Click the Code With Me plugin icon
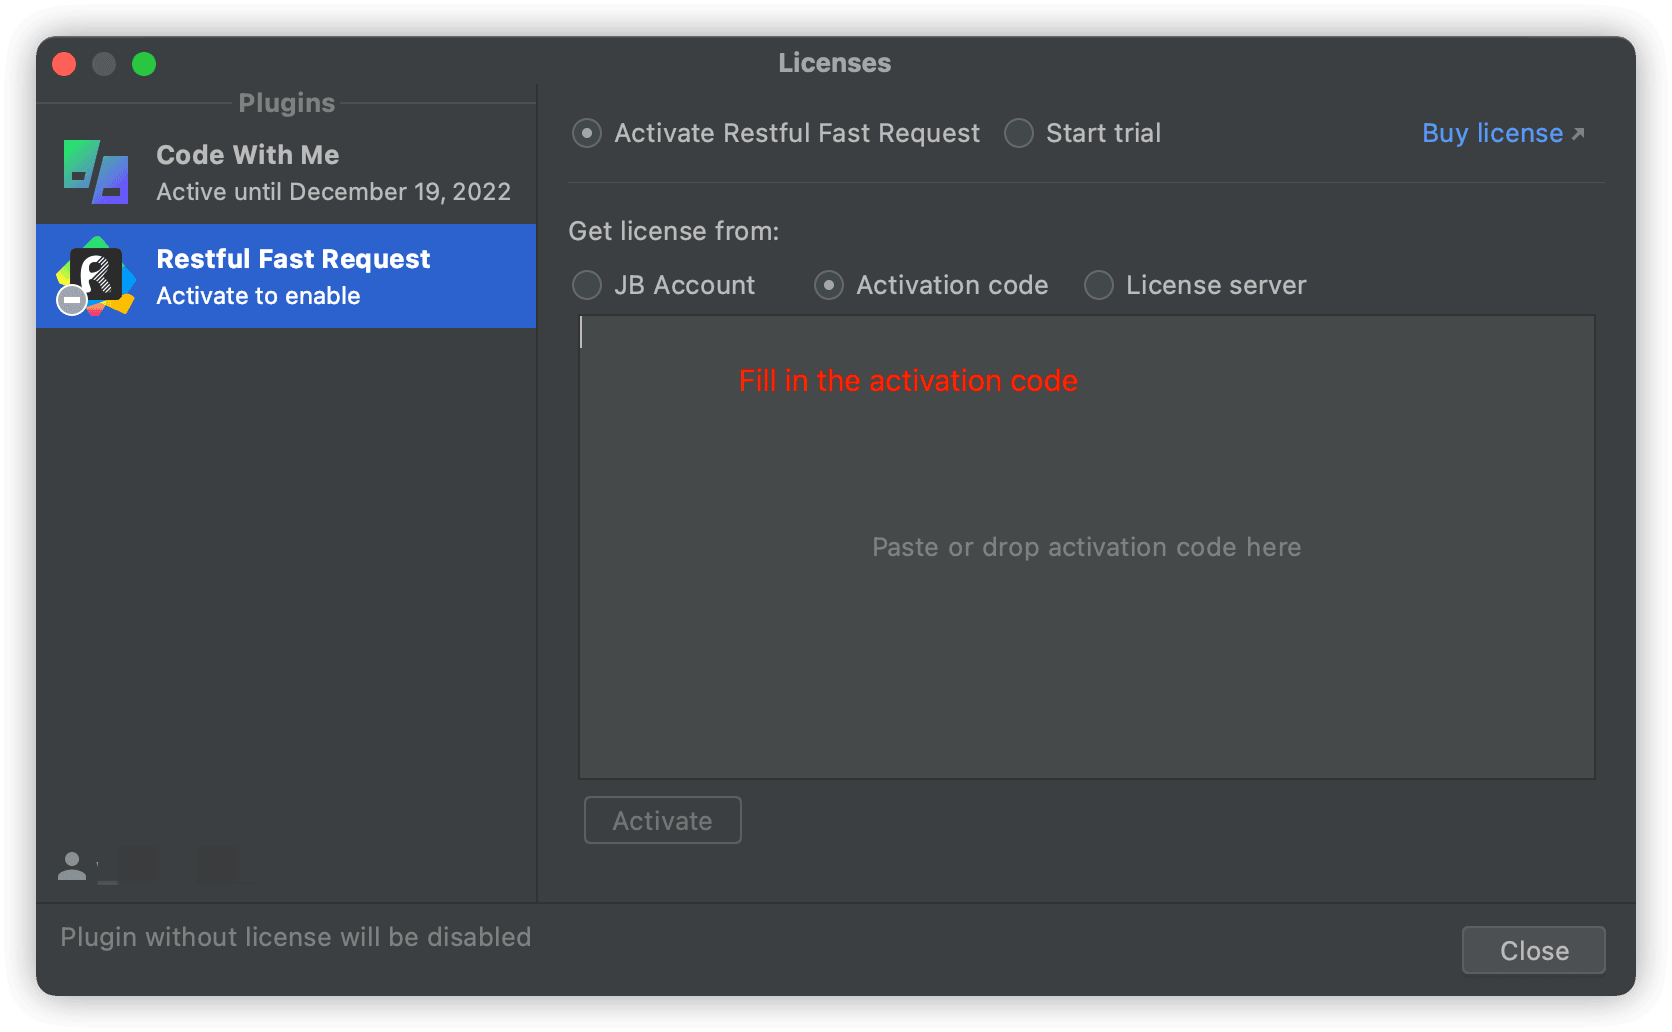This screenshot has height=1032, width=1672. click(96, 172)
